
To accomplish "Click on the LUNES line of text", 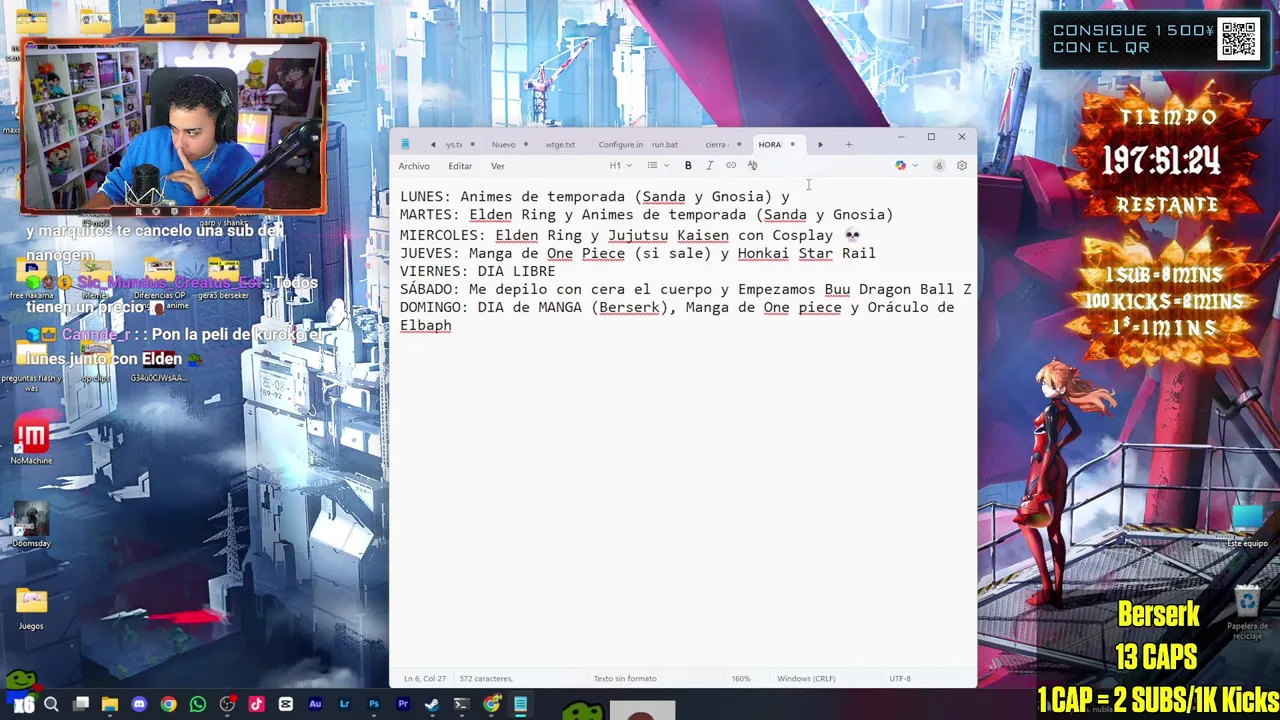I will [594, 197].
